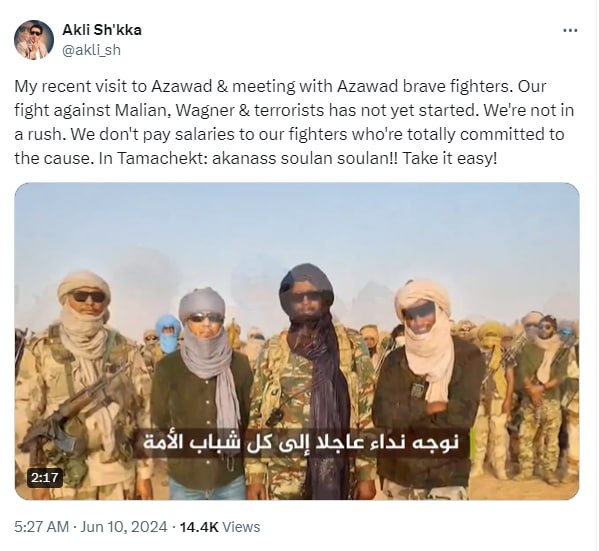Open the 5:27 AM Jun 10, 2024 timestamp

pyautogui.click(x=91, y=527)
